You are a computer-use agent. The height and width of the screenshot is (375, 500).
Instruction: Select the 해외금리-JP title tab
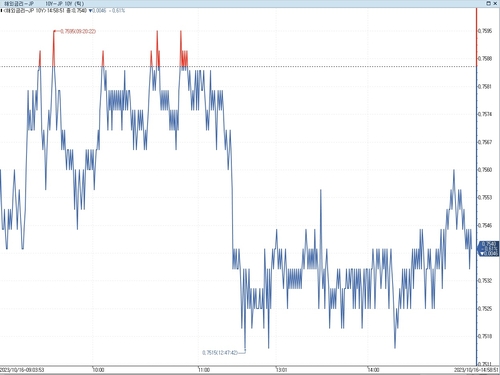tap(19, 4)
